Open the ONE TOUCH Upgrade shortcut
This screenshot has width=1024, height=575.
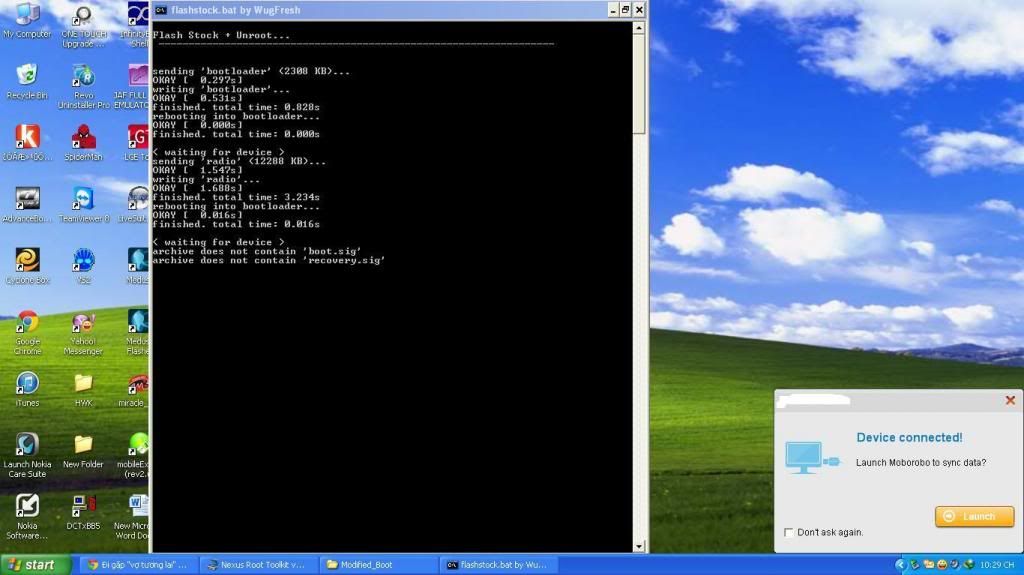click(x=83, y=26)
